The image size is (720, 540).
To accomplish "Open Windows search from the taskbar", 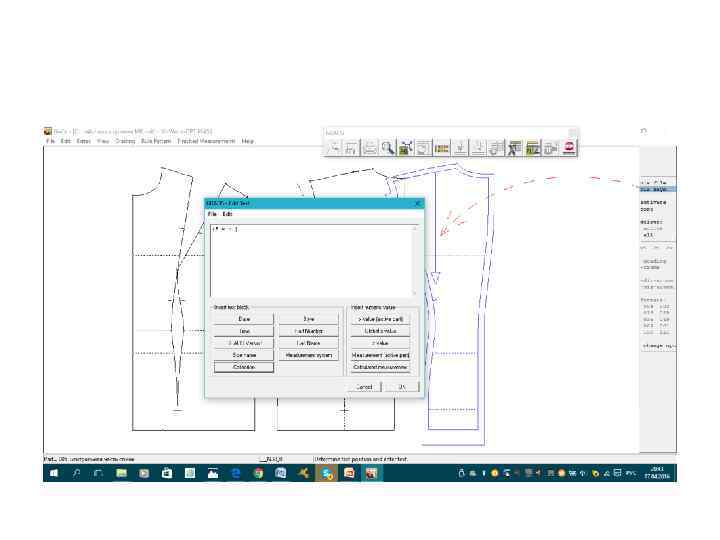I will [x=76, y=473].
